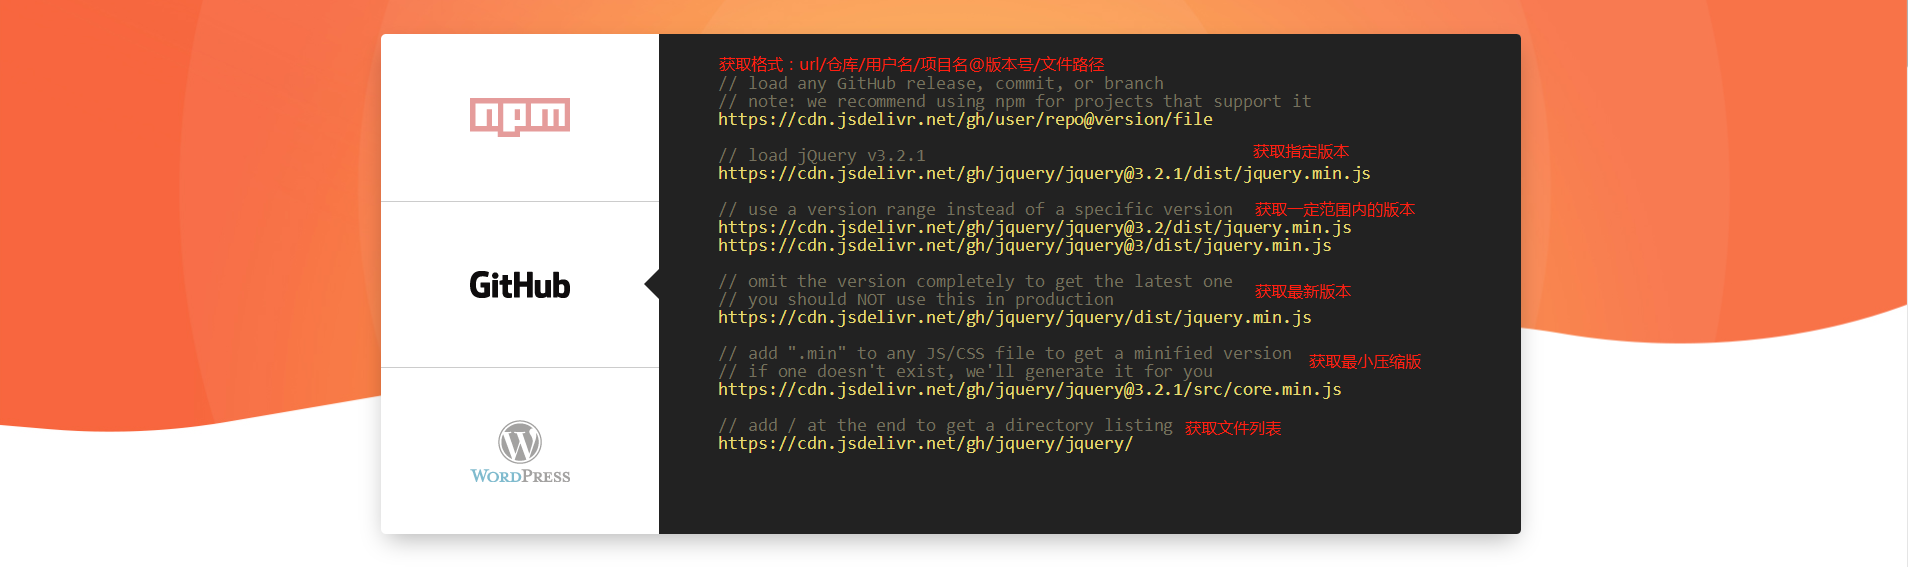Click the red annotation '获取最新版本'

coord(1303,291)
